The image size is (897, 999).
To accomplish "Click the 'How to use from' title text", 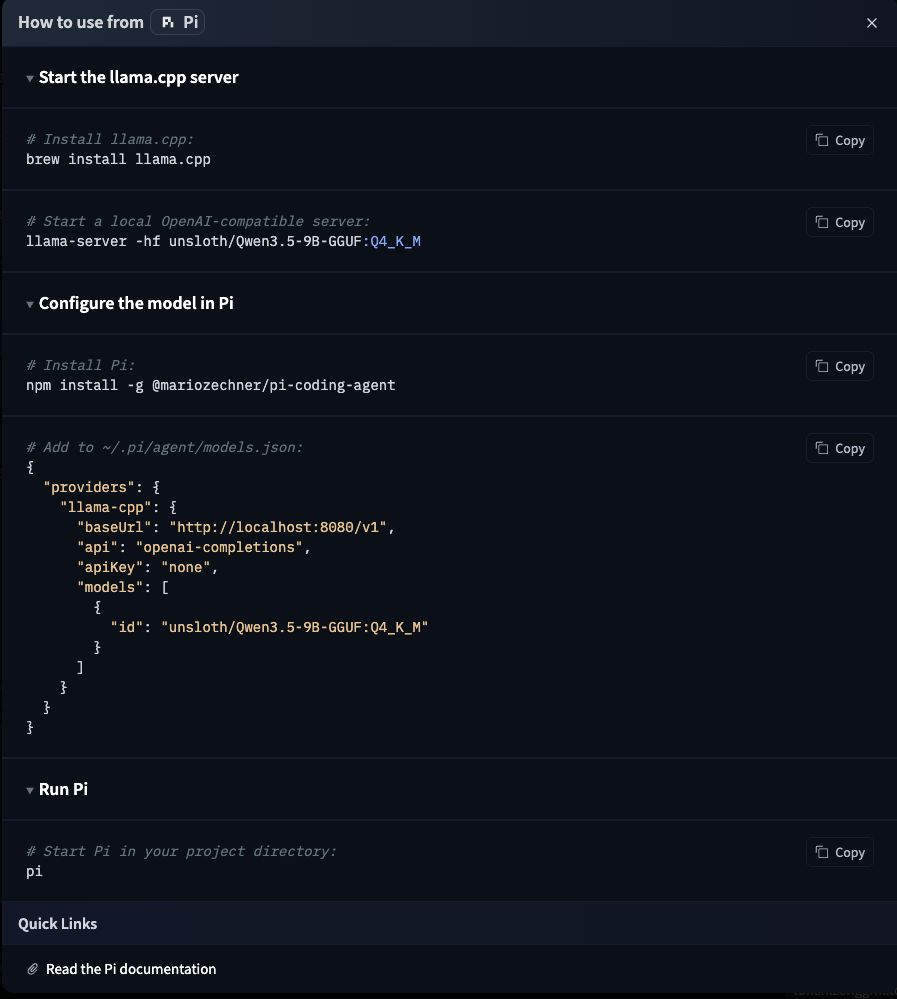I will (x=81, y=22).
